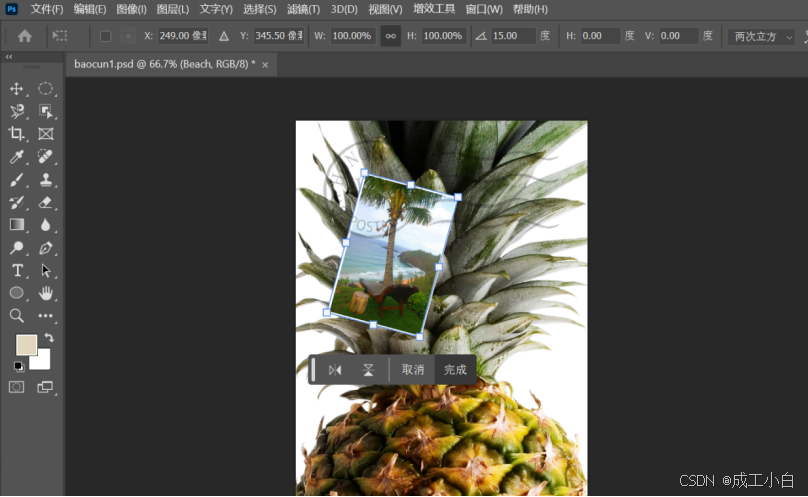This screenshot has width=808, height=497.
Task: Open the white background color swatch
Action: [42, 361]
